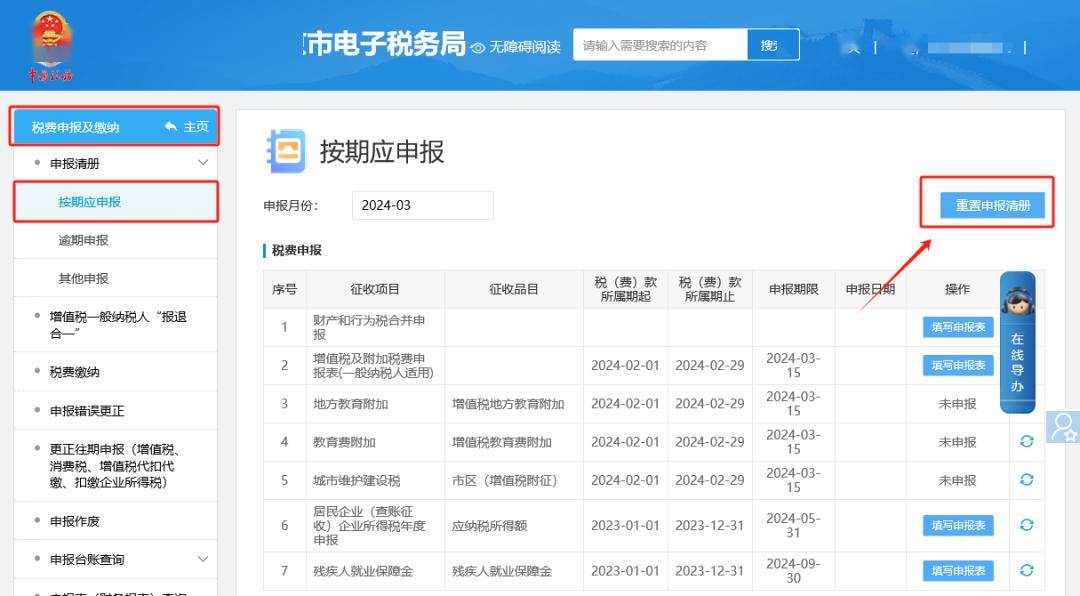This screenshot has width=1080, height=596.
Task: Enable 无障碍阅读 accessibility mode
Action: coord(515,47)
